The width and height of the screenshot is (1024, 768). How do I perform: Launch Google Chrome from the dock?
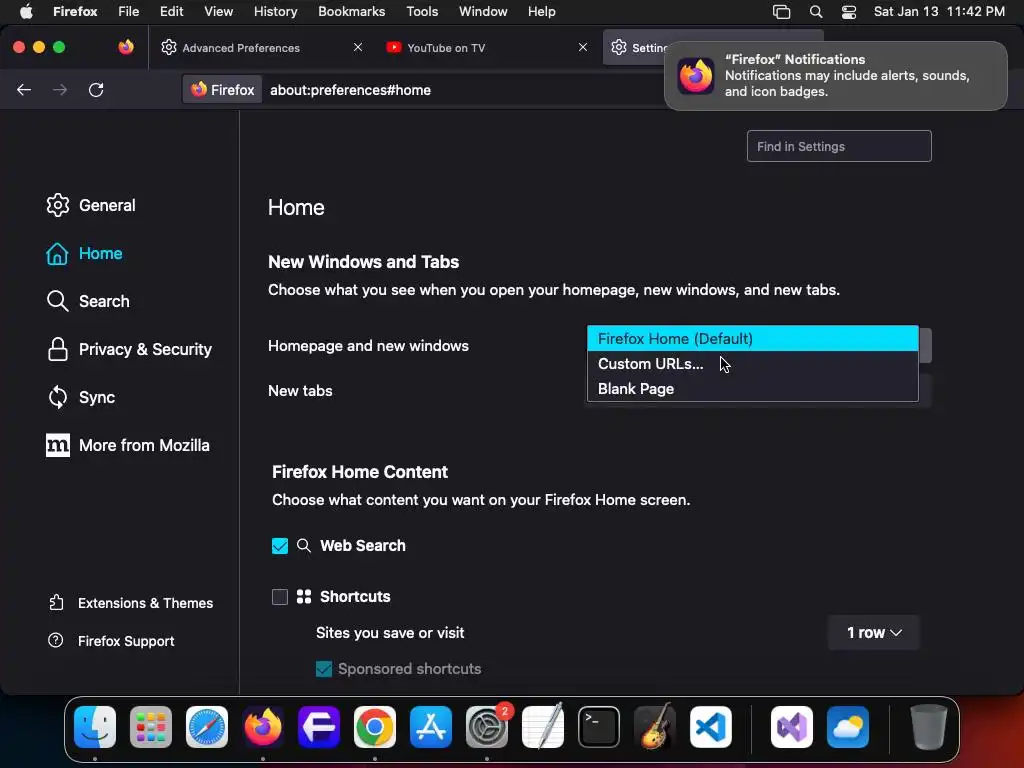pyautogui.click(x=375, y=727)
